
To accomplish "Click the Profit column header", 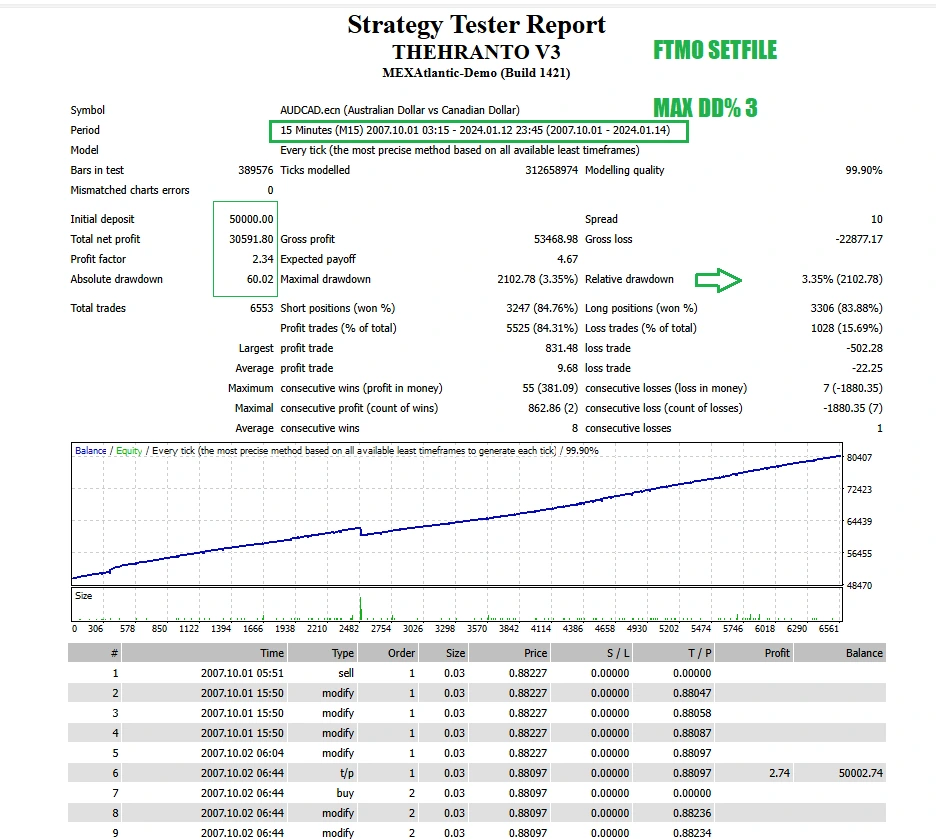I will click(777, 653).
